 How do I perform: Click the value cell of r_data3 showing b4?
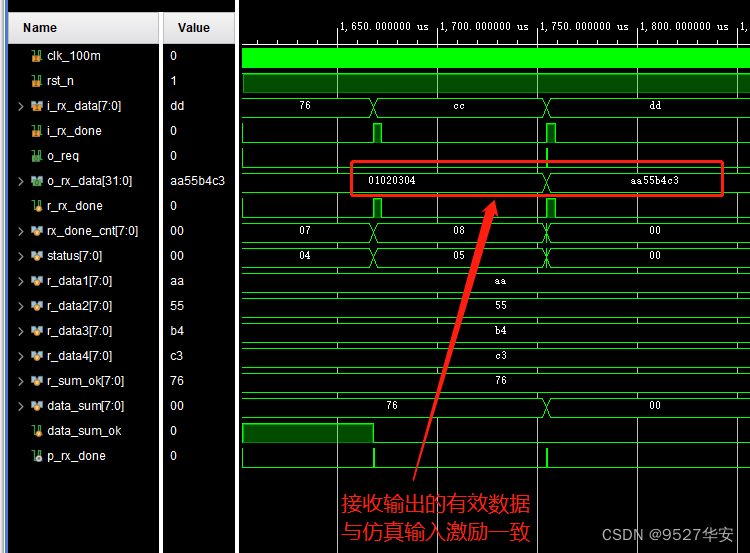(x=178, y=331)
